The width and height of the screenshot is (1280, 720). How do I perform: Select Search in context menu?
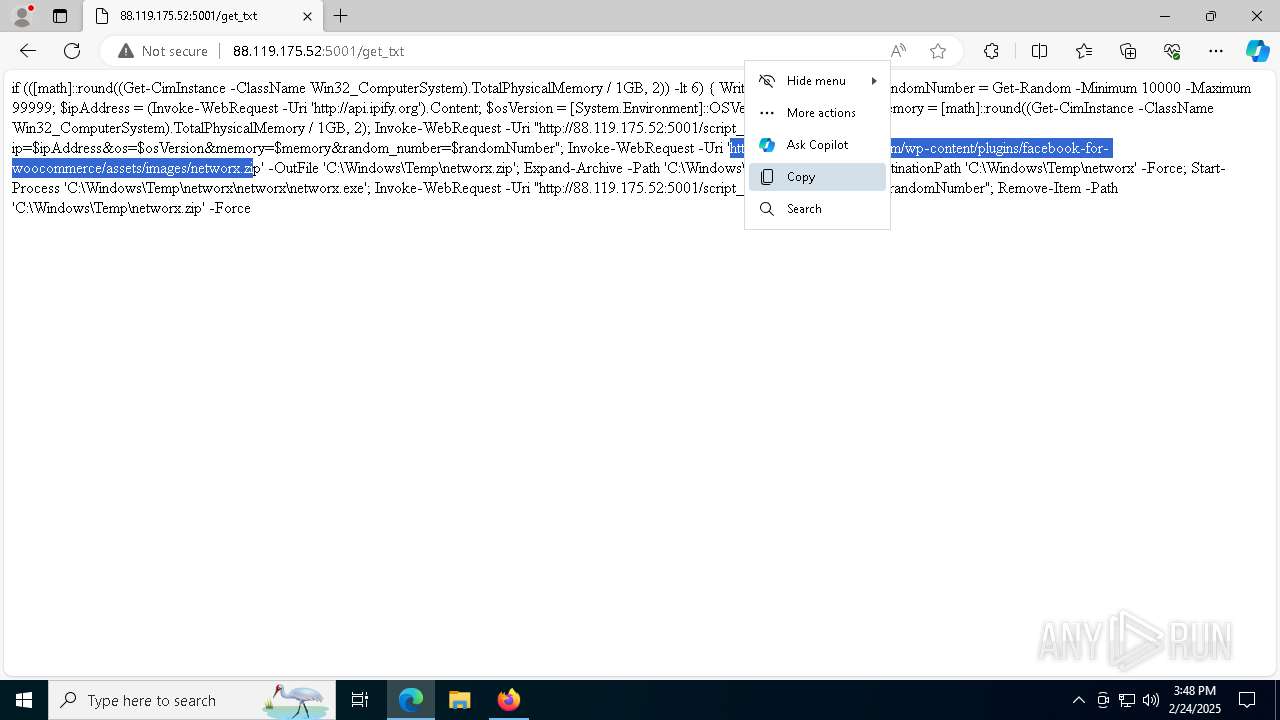[x=817, y=209]
